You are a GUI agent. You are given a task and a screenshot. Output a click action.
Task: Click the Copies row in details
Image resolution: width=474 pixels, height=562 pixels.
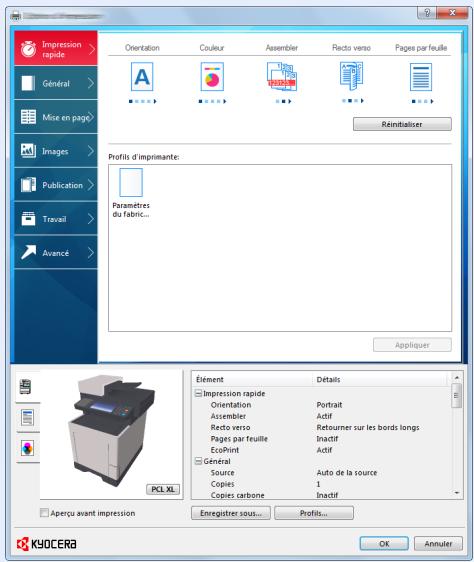[321, 484]
